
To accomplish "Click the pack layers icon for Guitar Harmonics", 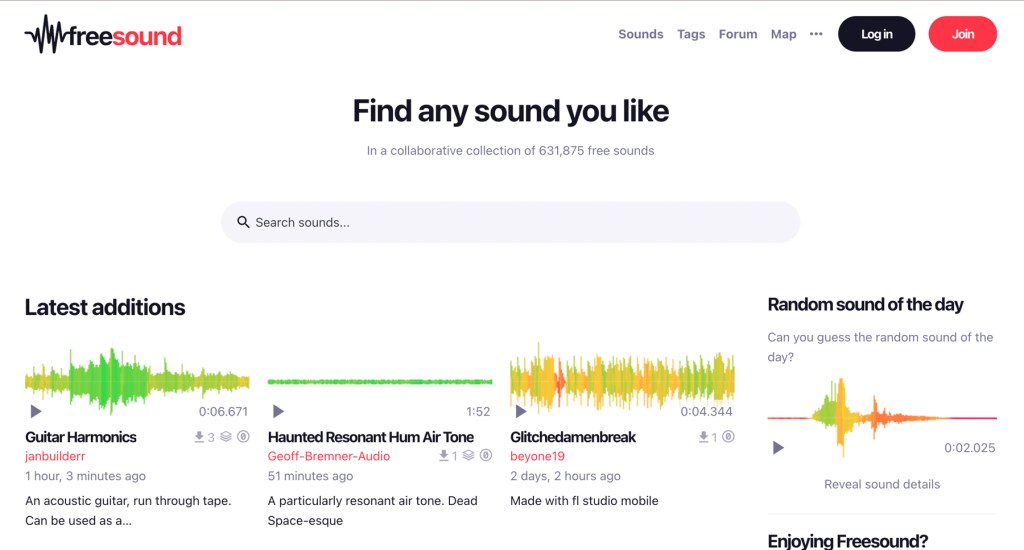I will click(226, 437).
